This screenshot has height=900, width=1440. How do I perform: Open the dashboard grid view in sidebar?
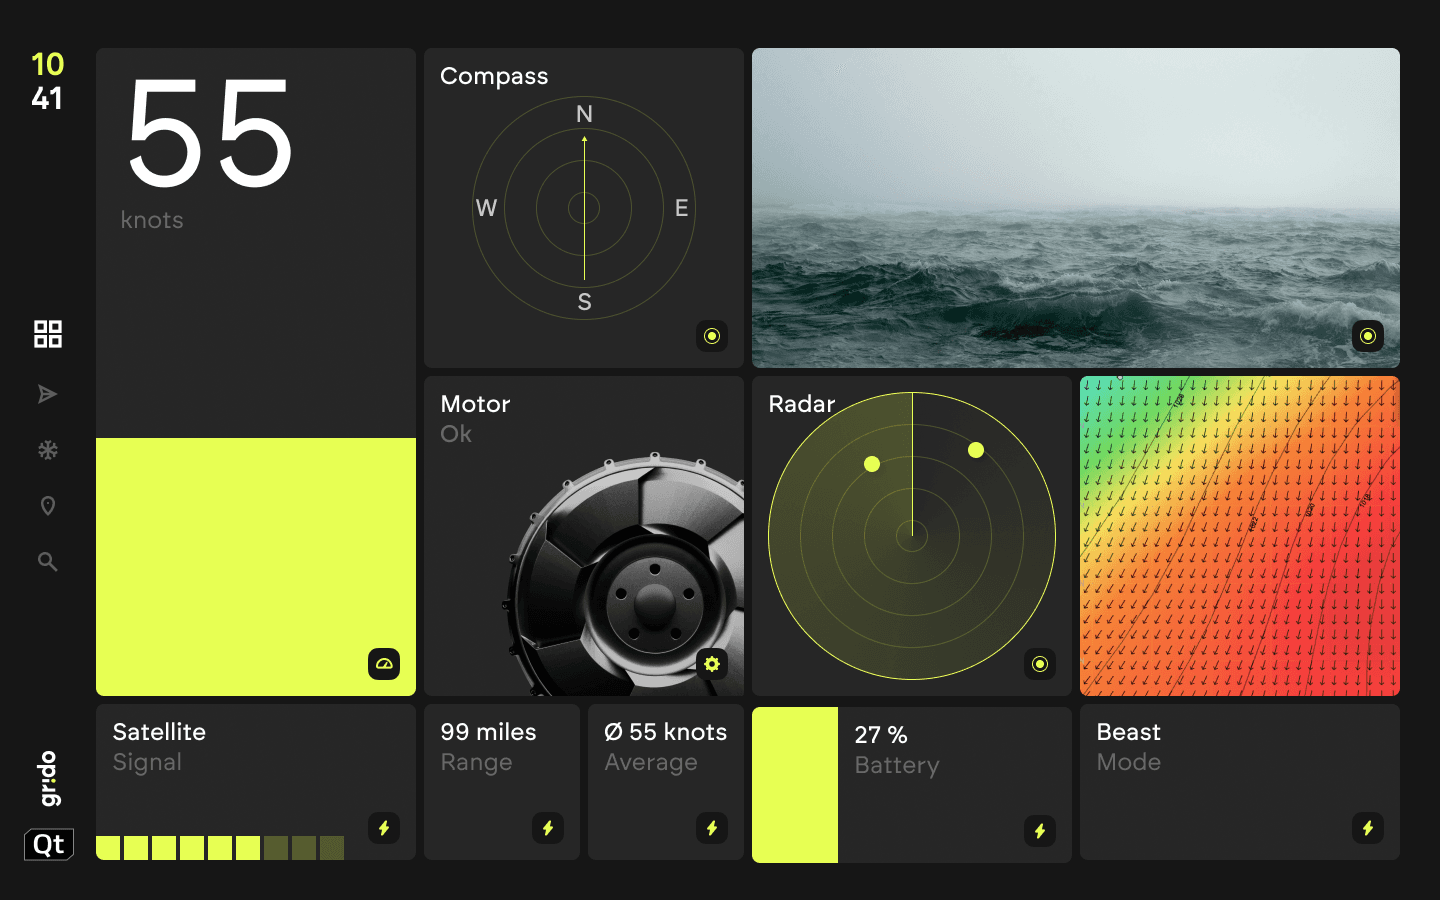point(48,334)
